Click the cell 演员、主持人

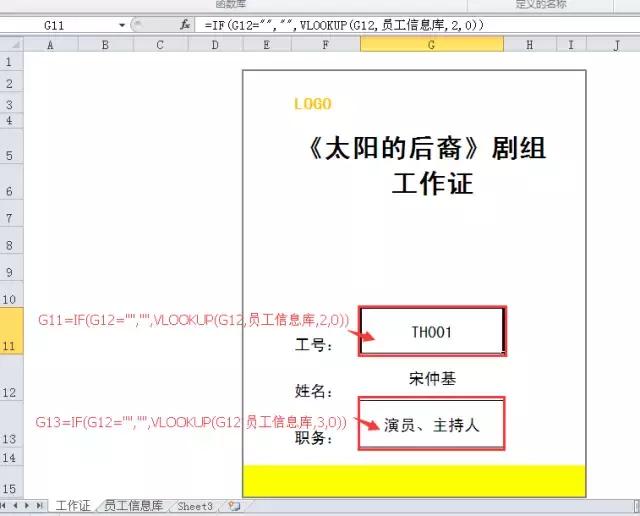pos(432,425)
